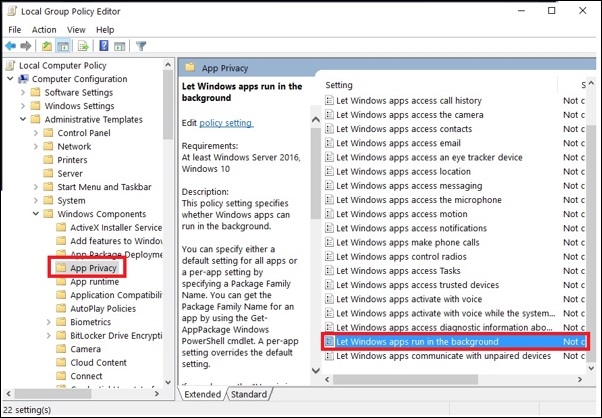Image resolution: width=602 pixels, height=418 pixels.
Task: Expand the BitLocker Drive Encryption node
Action: click(48, 335)
